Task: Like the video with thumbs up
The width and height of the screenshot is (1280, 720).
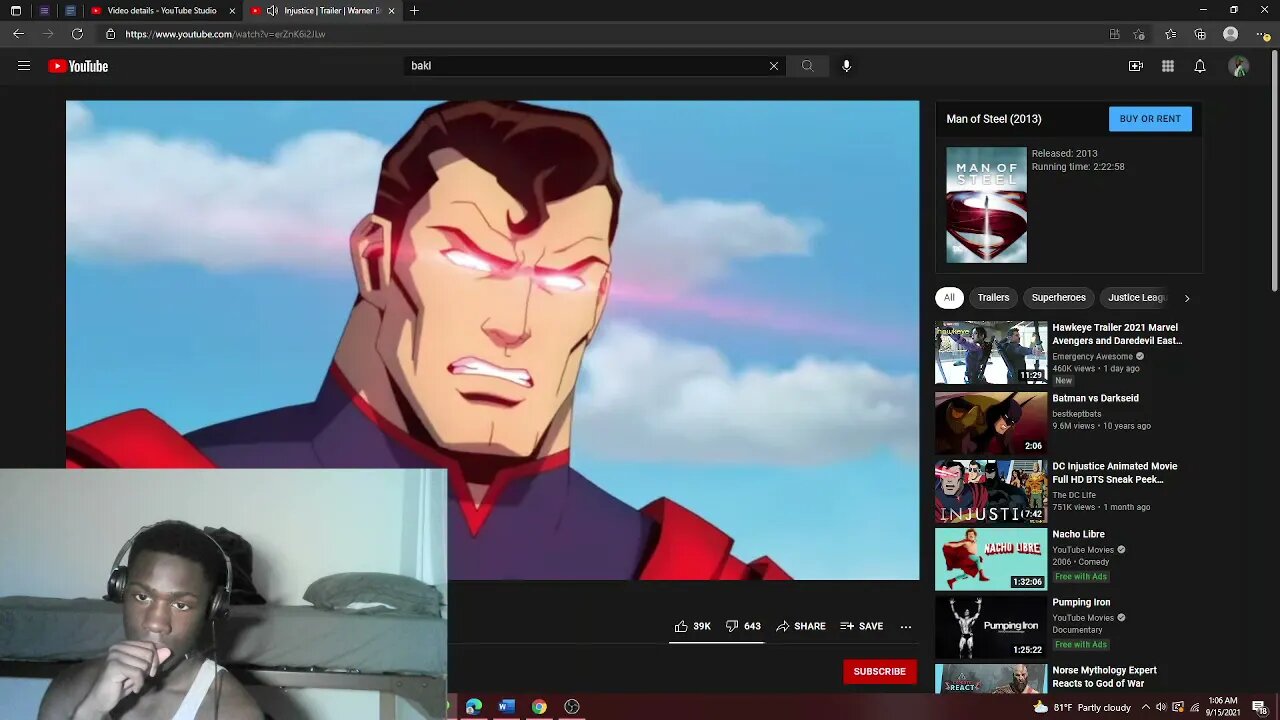Action: coord(692,626)
